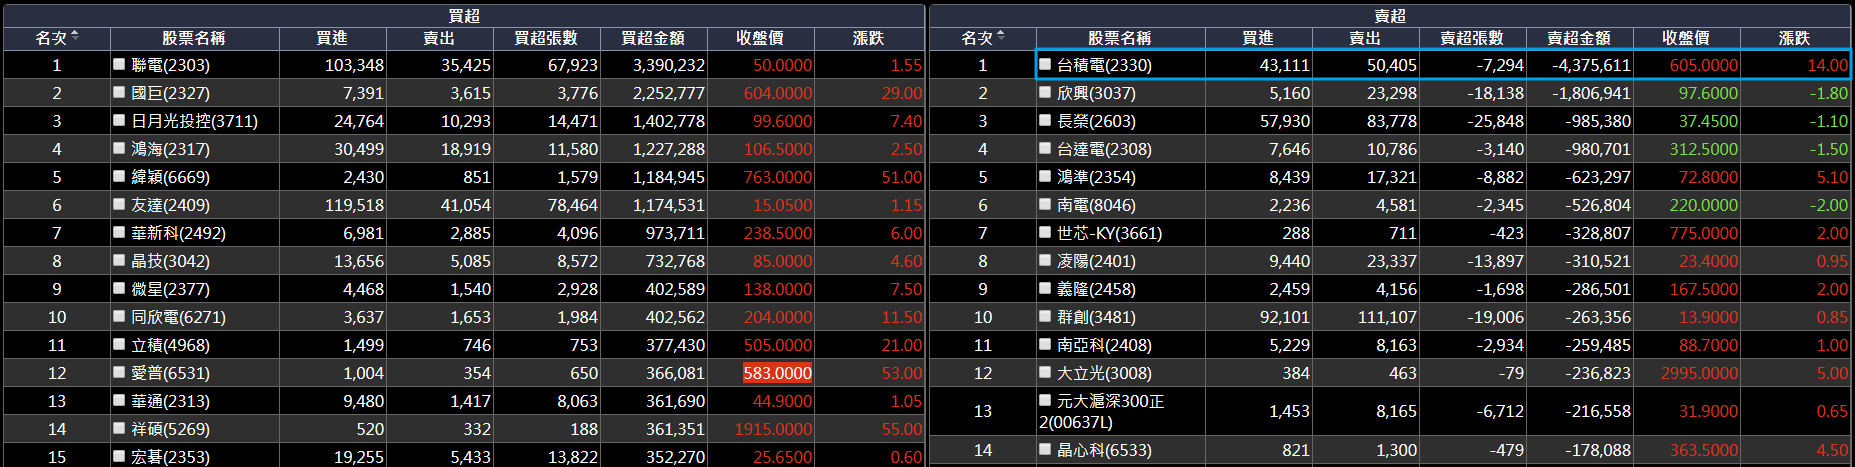Select stock 友達(2409)
The width and height of the screenshot is (1855, 467).
171,205
